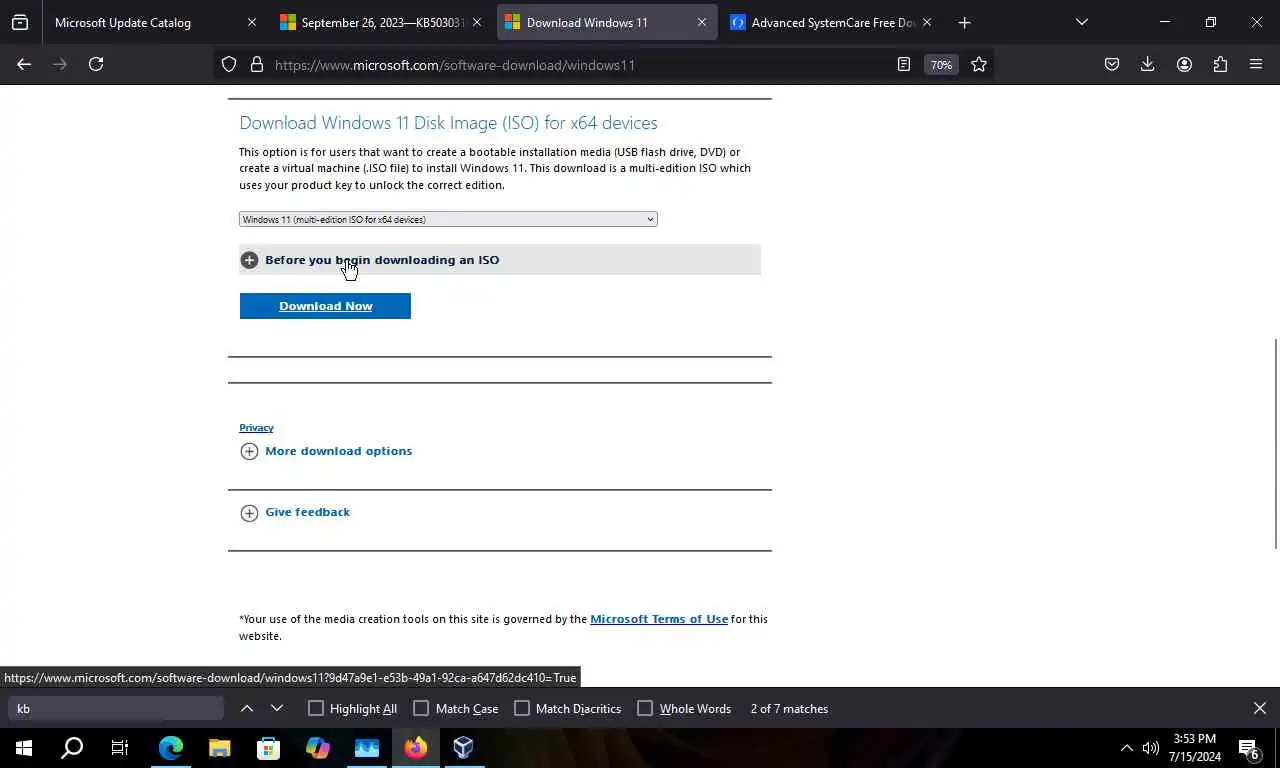Open a new tab with plus button
Screen dimensions: 1280x768
tap(964, 22)
